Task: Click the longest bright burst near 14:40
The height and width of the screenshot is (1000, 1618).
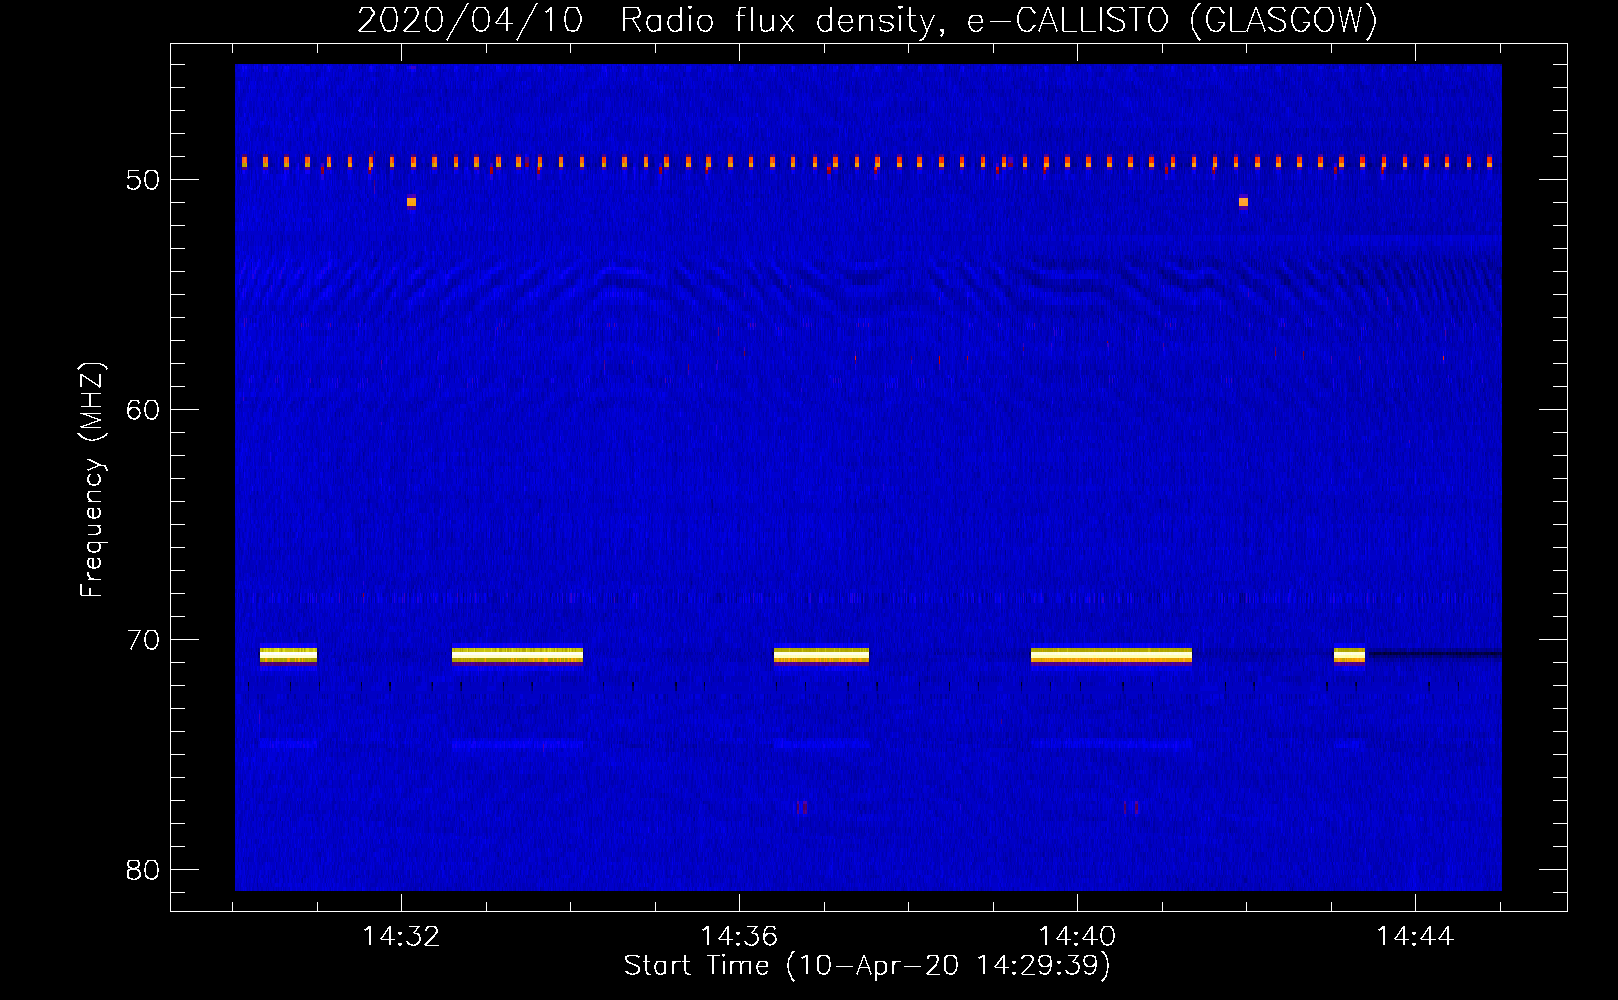Action: [1111, 655]
